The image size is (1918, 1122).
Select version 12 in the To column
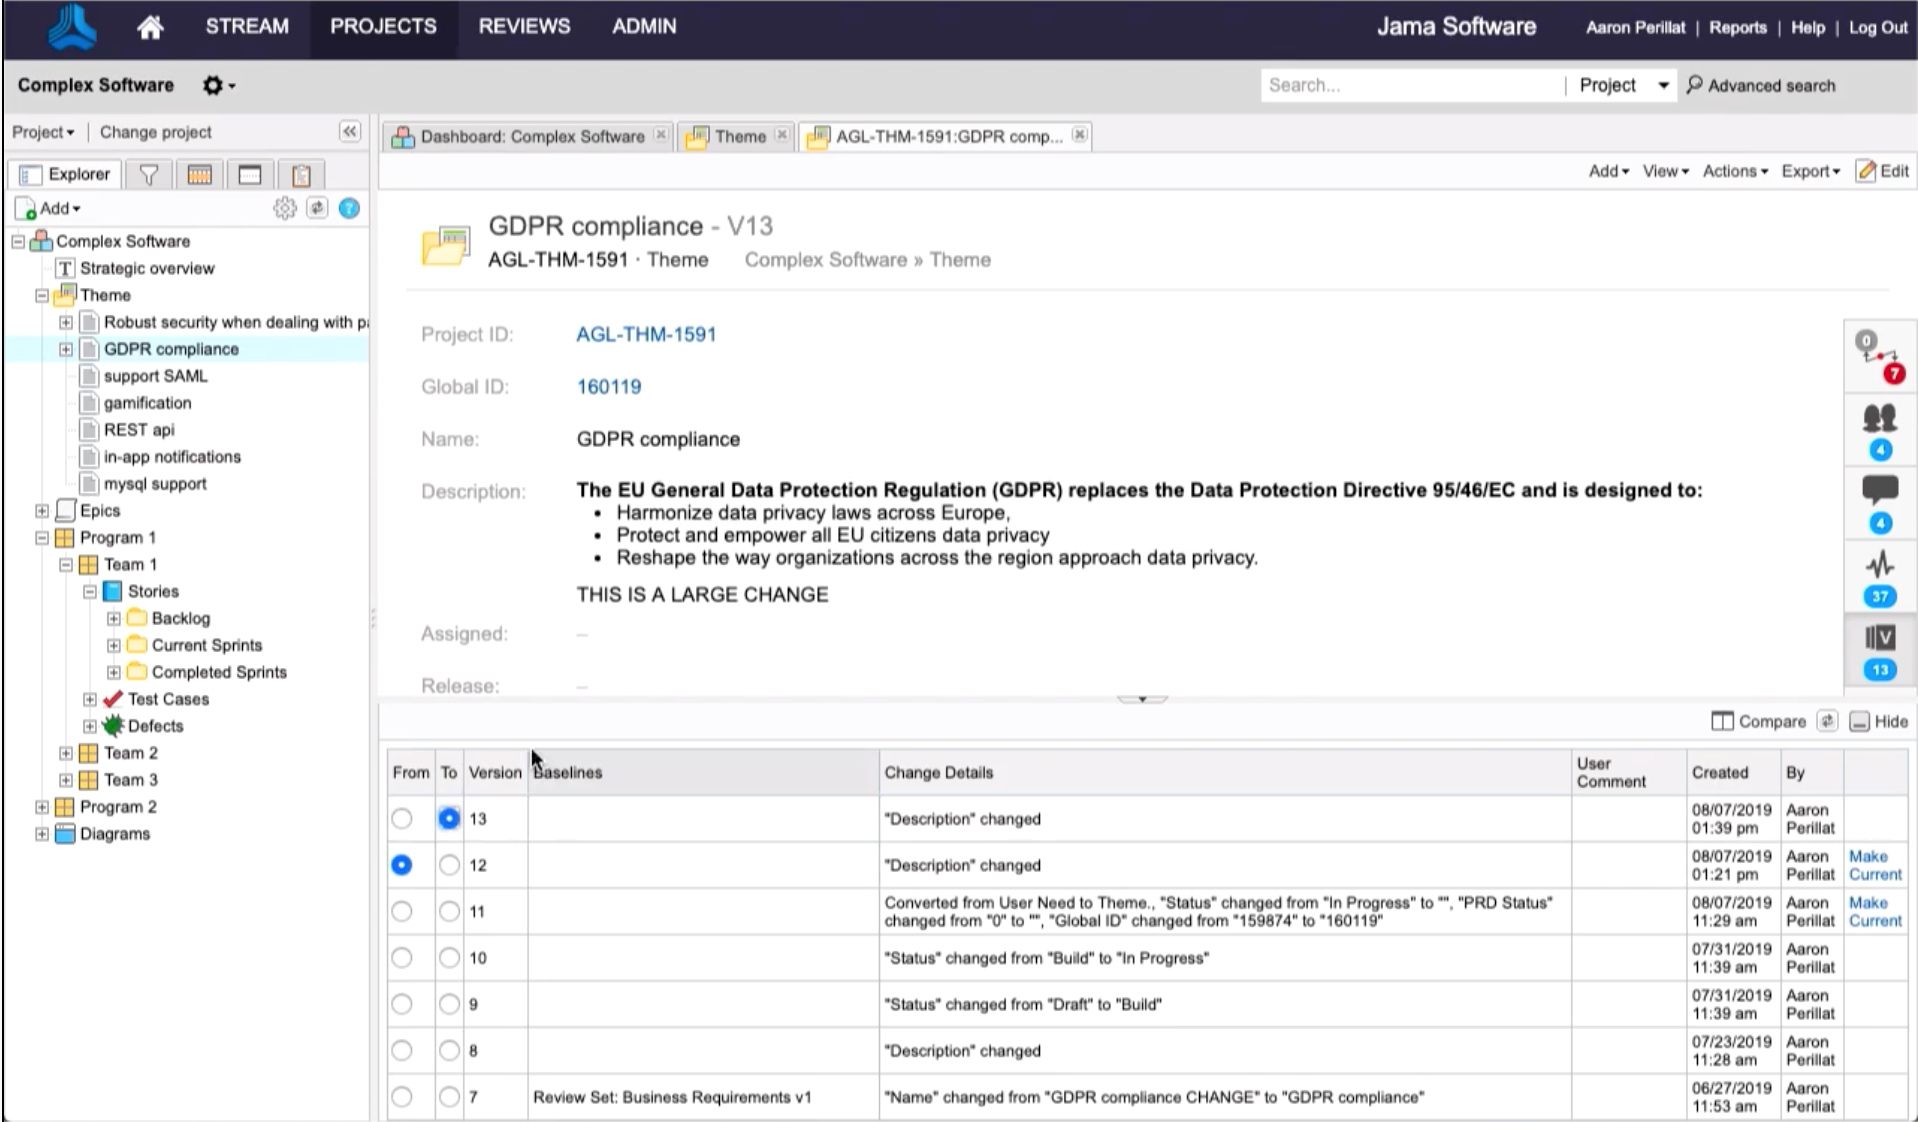[x=449, y=865]
